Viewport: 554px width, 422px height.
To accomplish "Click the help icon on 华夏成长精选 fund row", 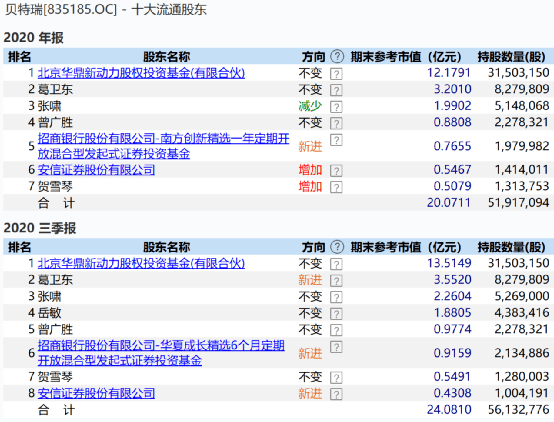I will click(336, 347).
